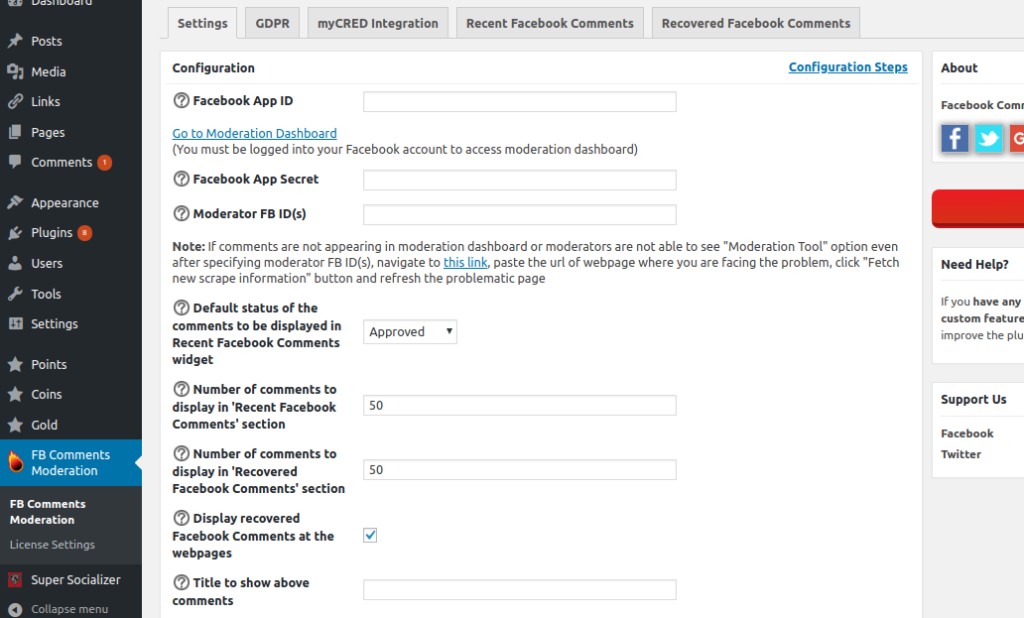This screenshot has width=1024, height=618.
Task: Click the Facebook share icon under About
Action: 953,138
